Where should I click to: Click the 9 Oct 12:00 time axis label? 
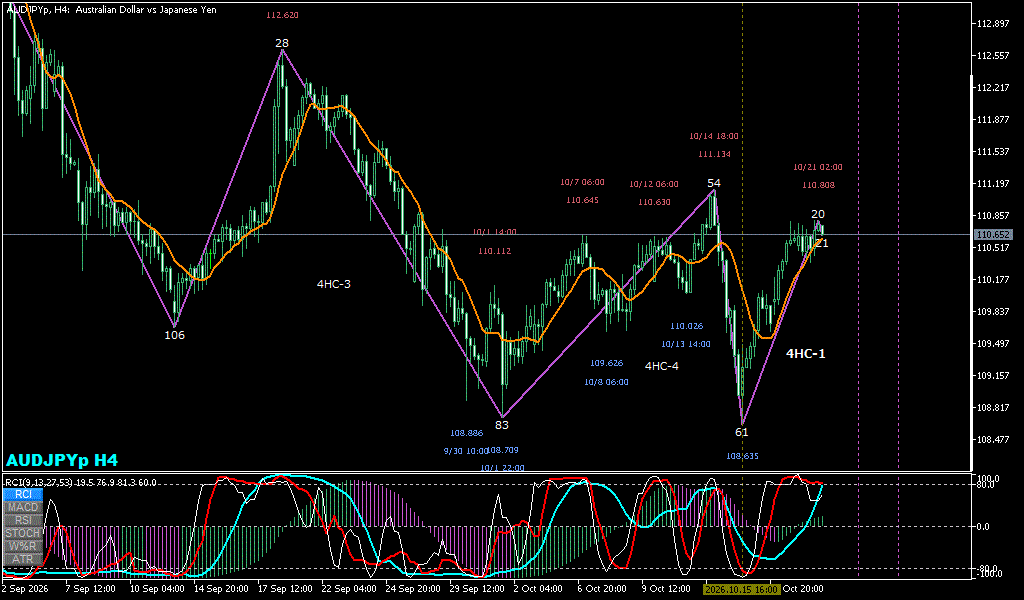pyautogui.click(x=666, y=589)
